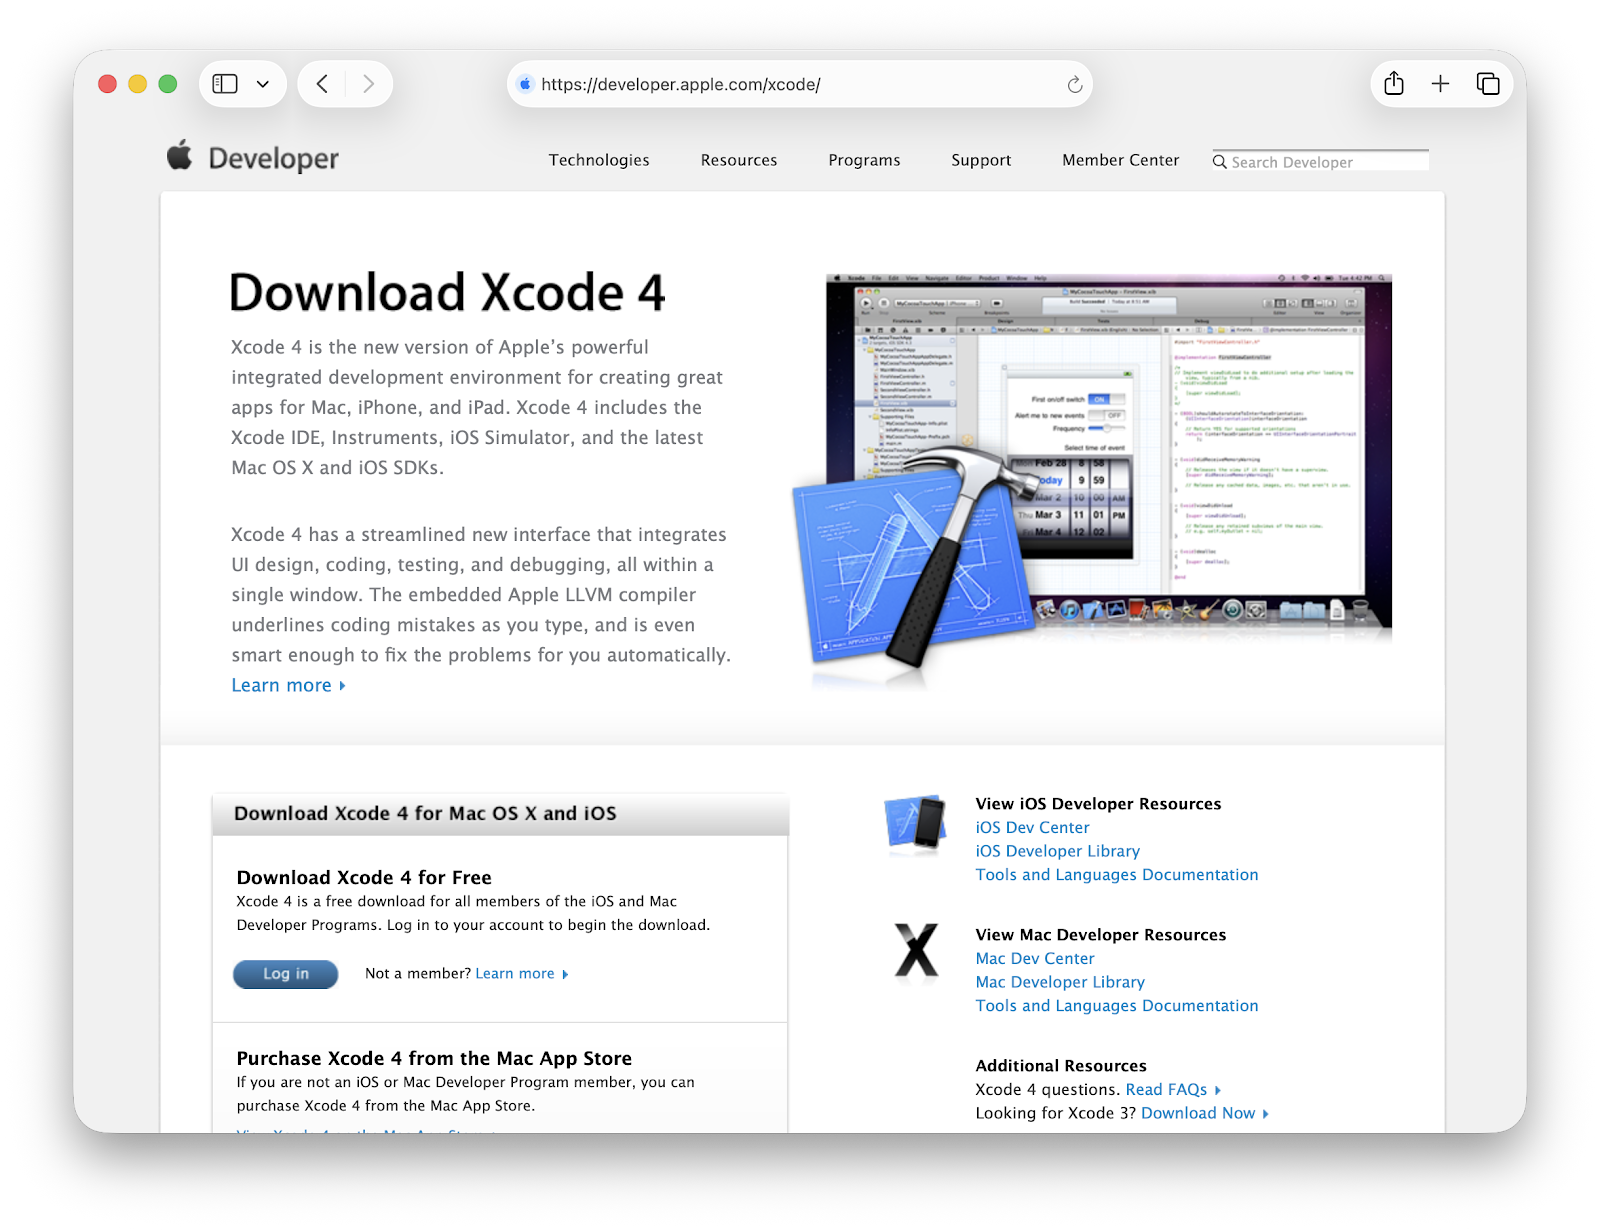The height and width of the screenshot is (1230, 1600).
Task: Open iOS Tools and Languages Documentation
Action: (x=1116, y=875)
